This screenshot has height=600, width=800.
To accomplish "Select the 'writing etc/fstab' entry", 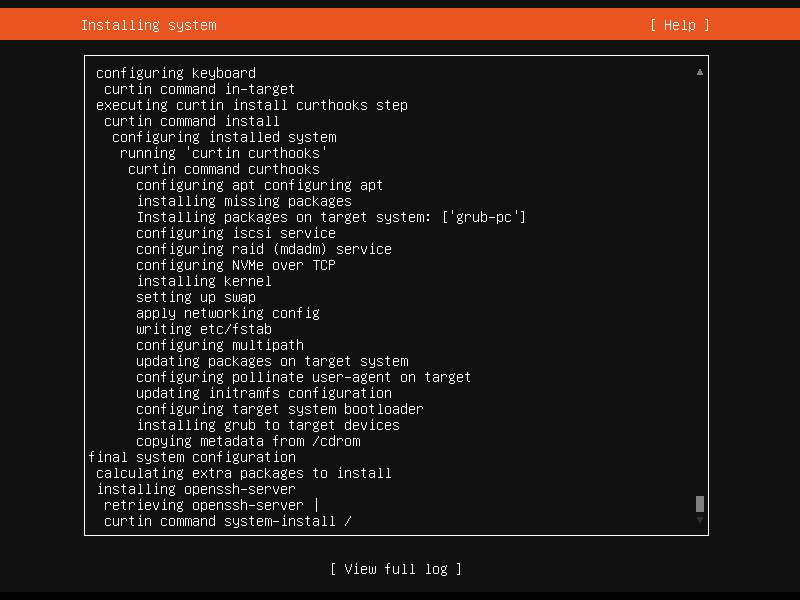I will click(206, 328).
